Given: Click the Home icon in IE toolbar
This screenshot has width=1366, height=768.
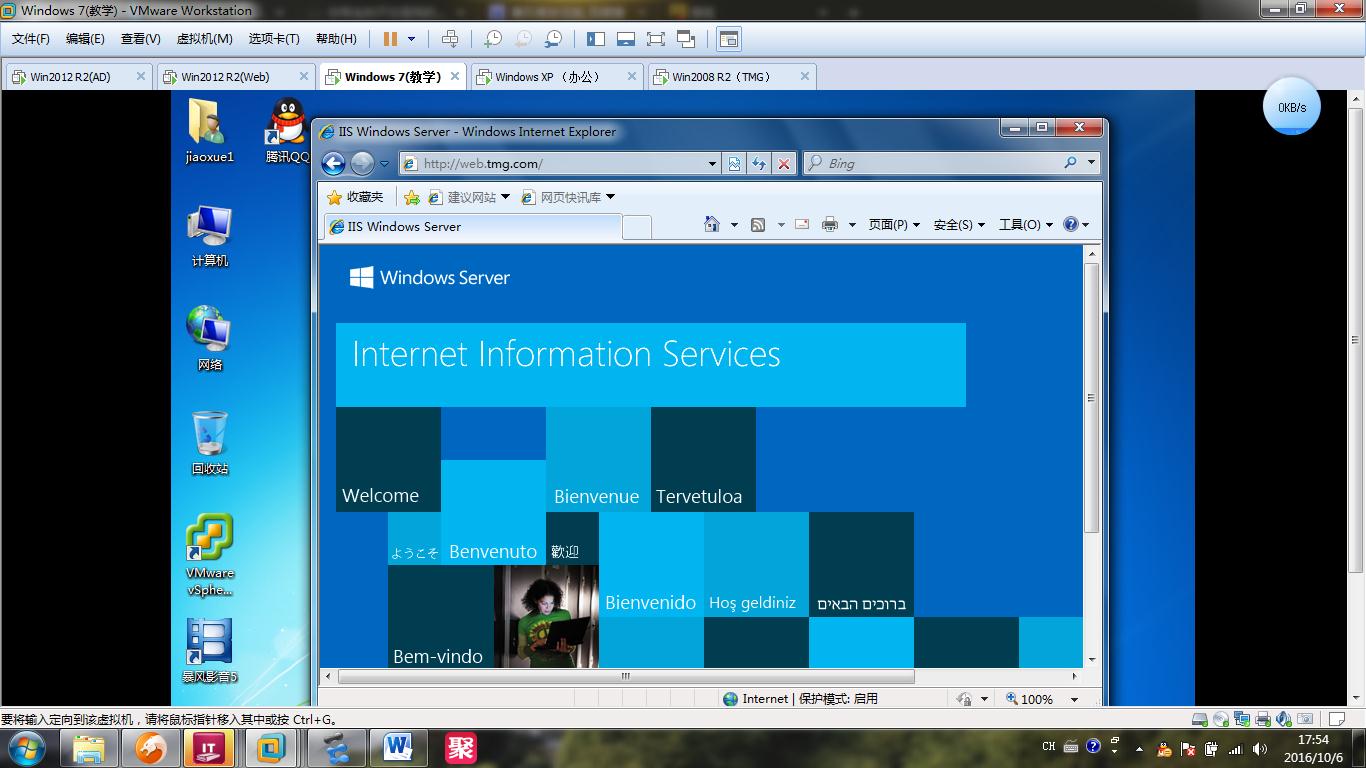Looking at the screenshot, I should (x=712, y=225).
